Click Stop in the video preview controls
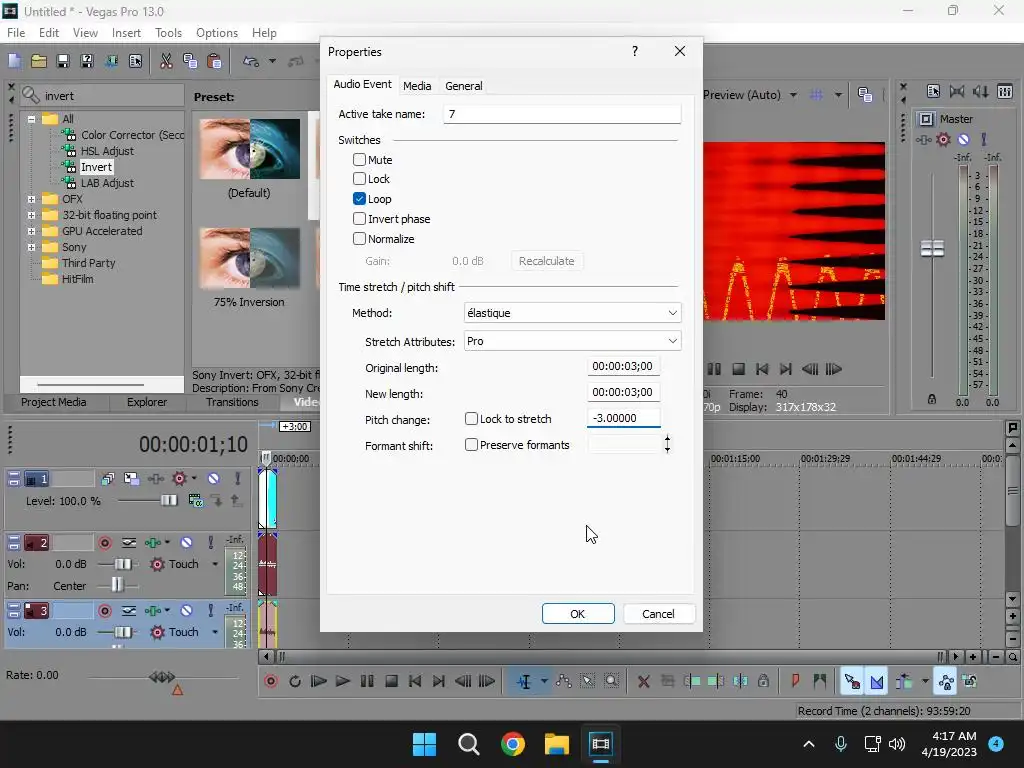Image resolution: width=1024 pixels, height=768 pixels. [x=738, y=369]
